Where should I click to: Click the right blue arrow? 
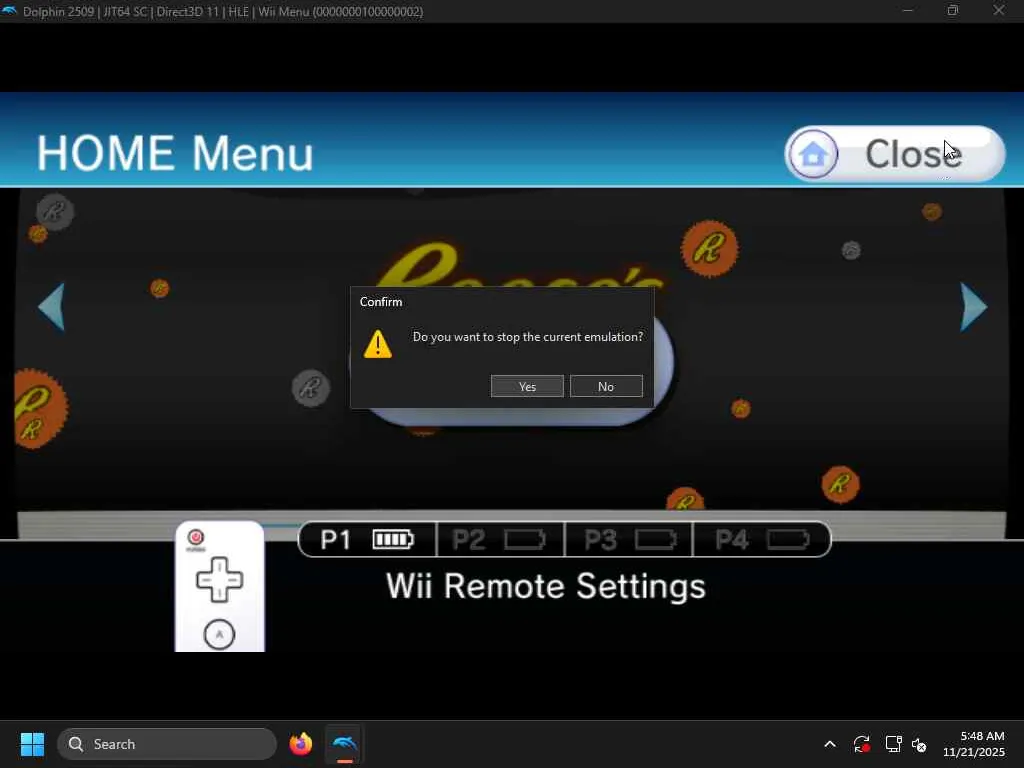coord(973,306)
